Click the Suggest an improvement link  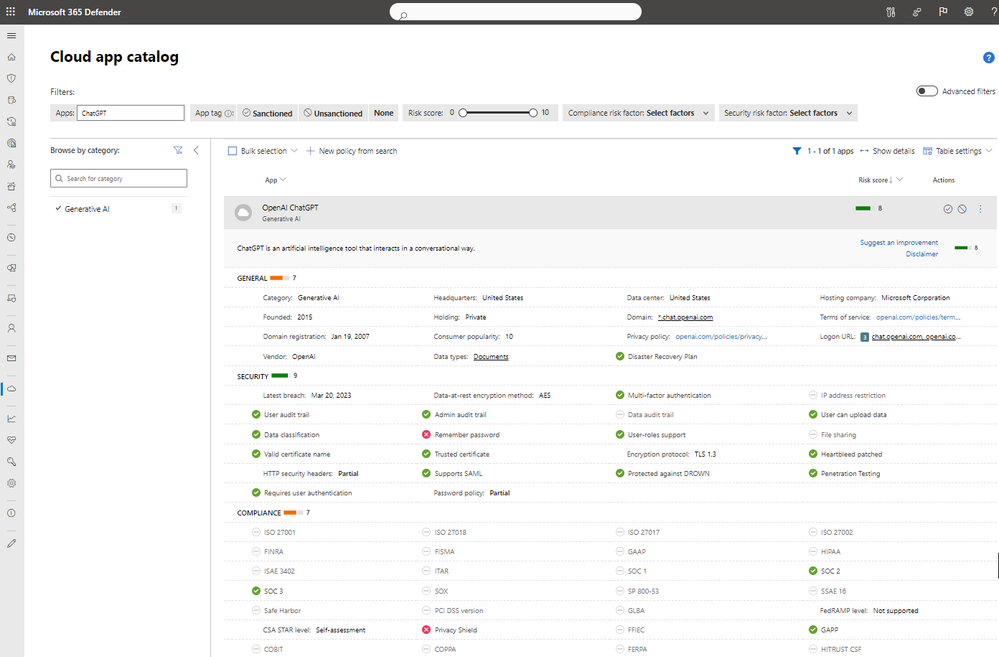[x=898, y=243]
